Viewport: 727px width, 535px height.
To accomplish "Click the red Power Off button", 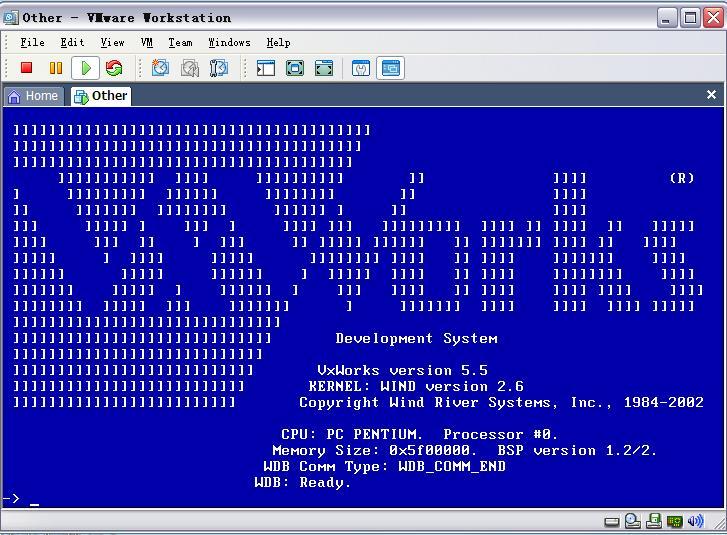I will click(26, 68).
